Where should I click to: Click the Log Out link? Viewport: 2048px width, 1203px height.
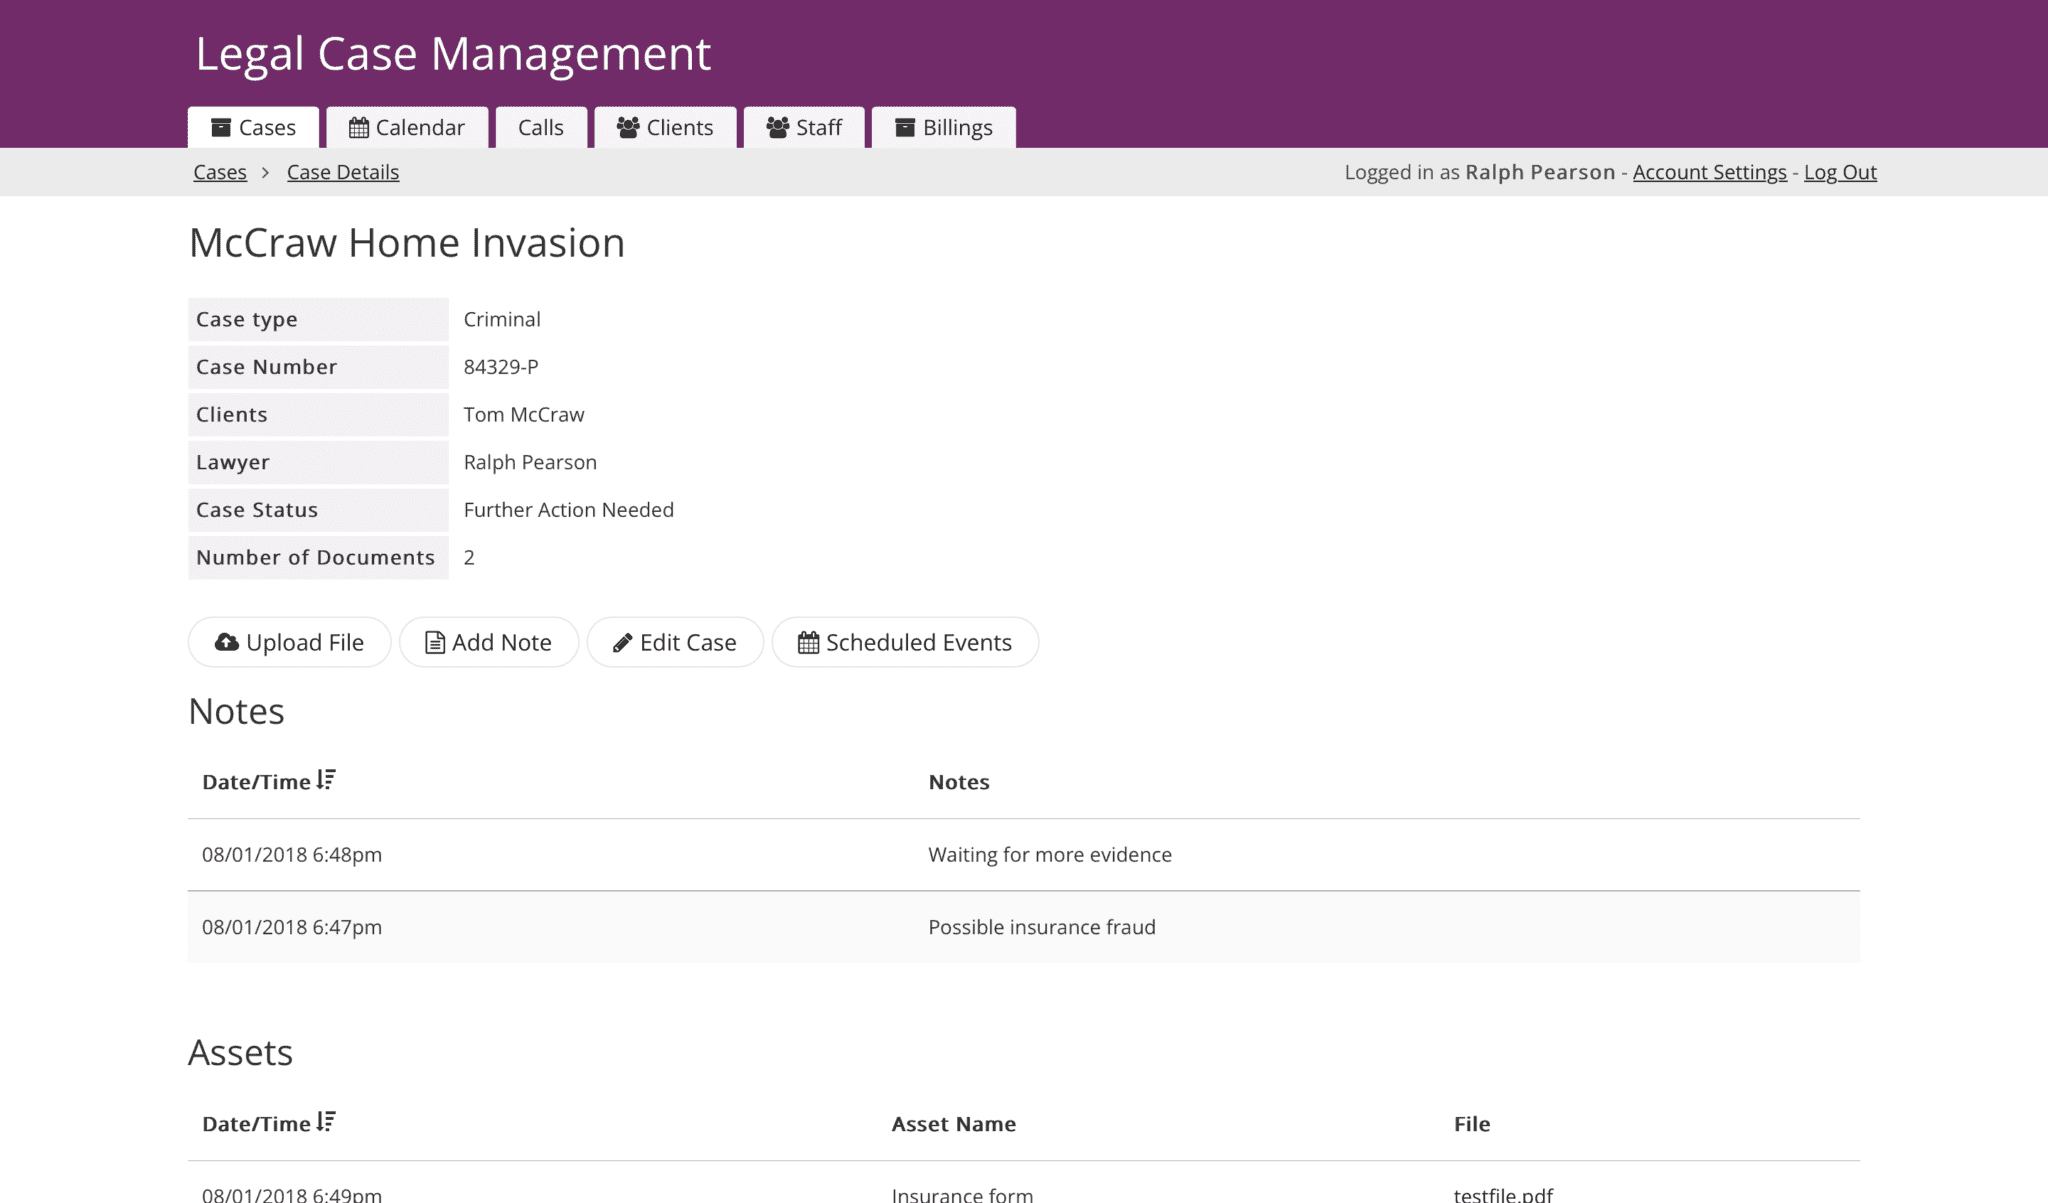pos(1839,172)
